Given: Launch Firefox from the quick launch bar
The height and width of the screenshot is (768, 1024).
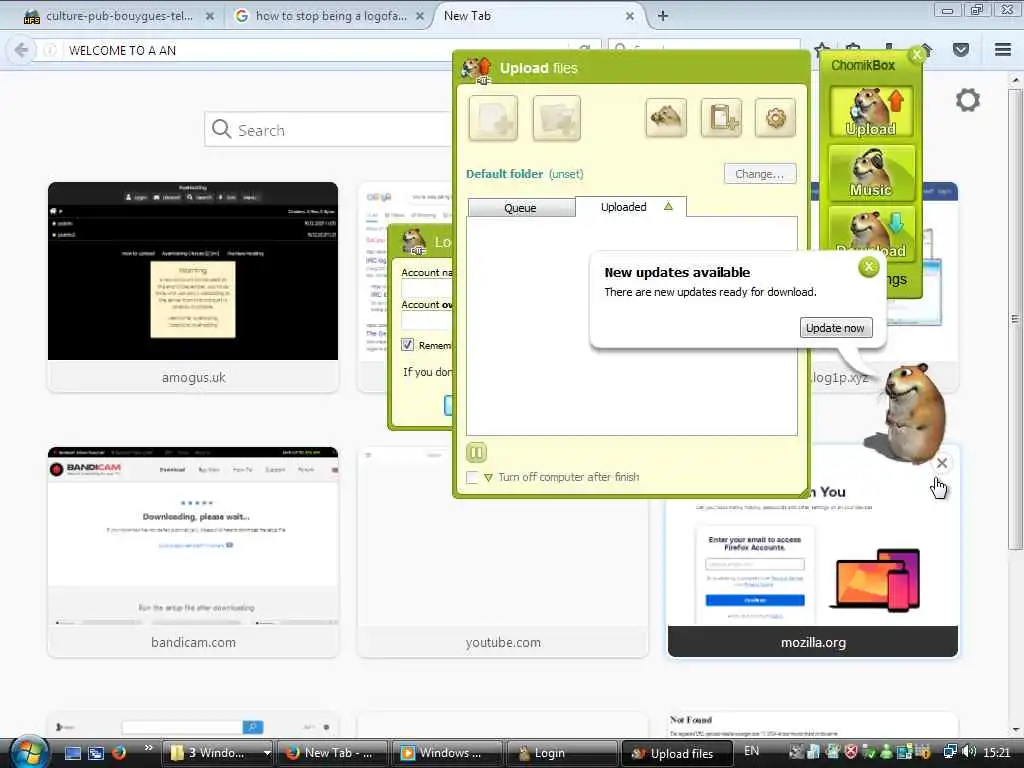Looking at the screenshot, I should point(119,753).
